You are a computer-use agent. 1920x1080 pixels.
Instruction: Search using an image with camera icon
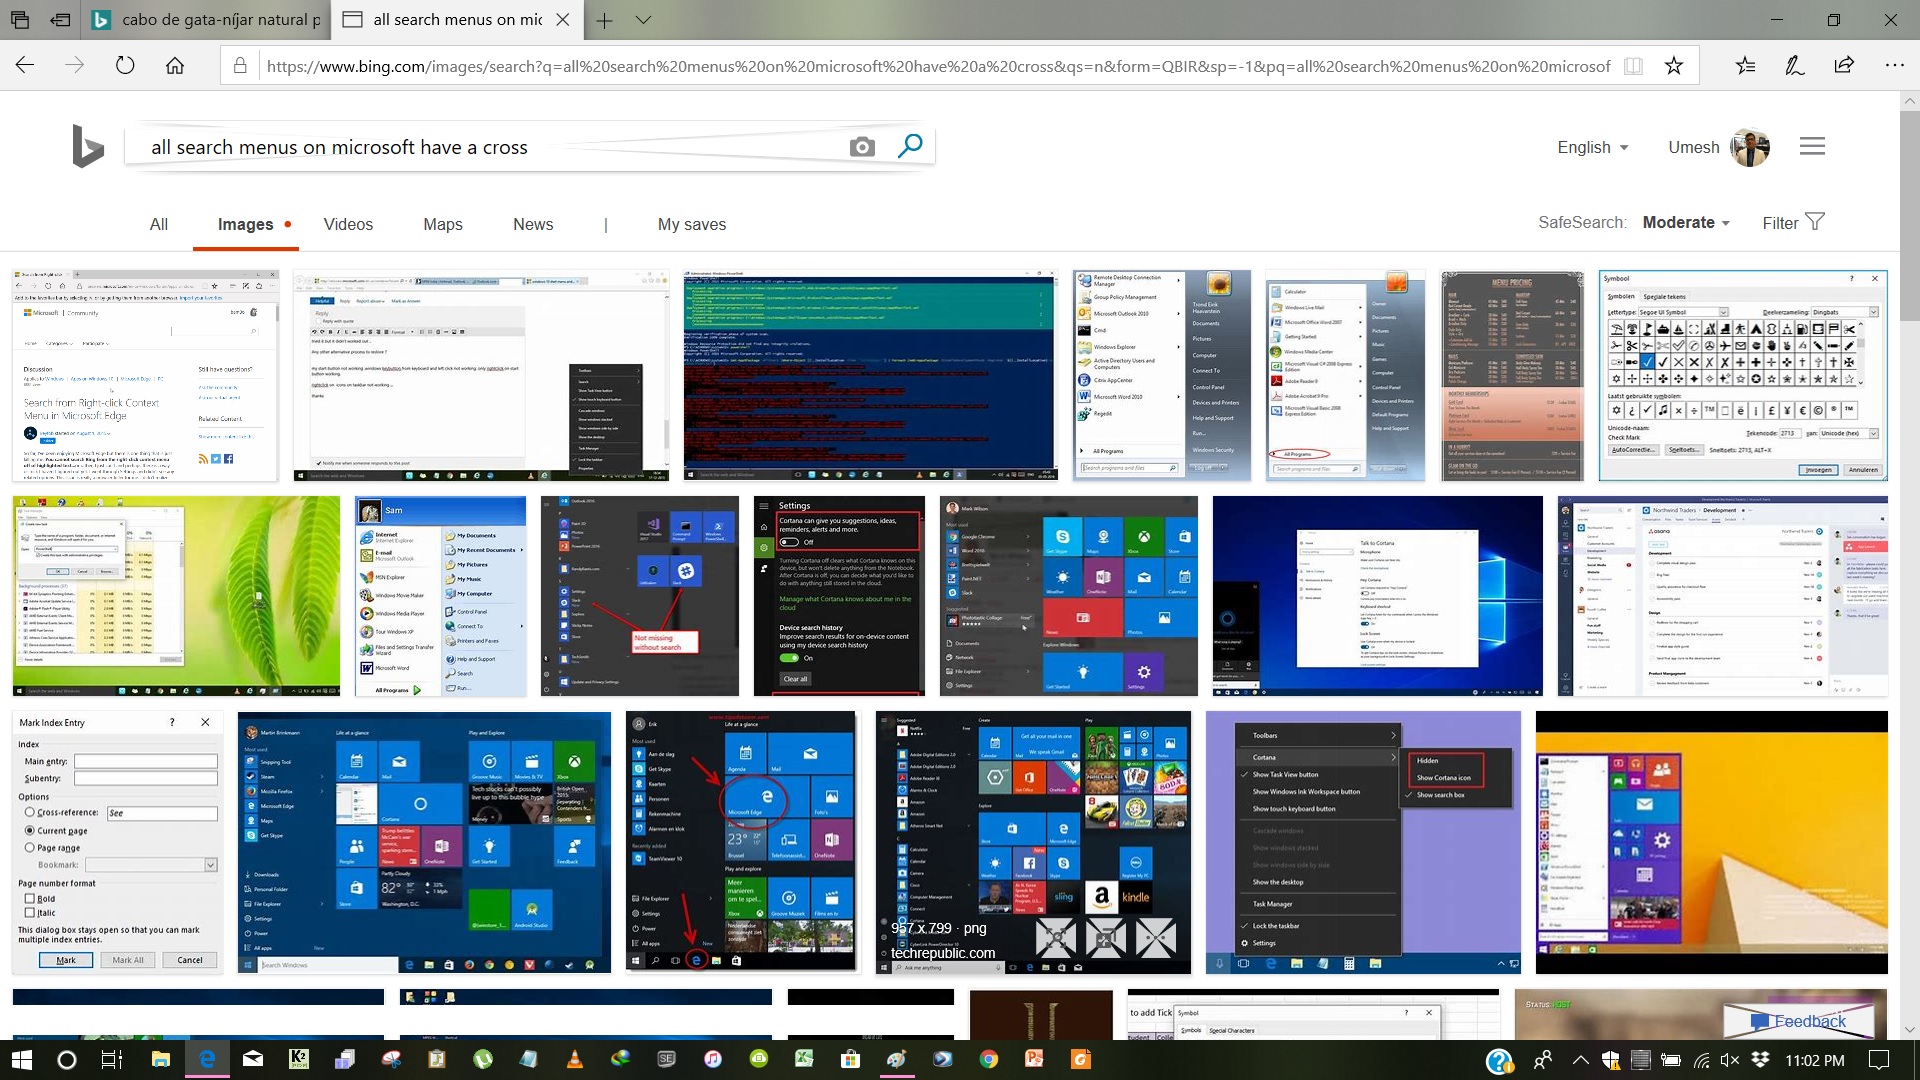tap(862, 147)
